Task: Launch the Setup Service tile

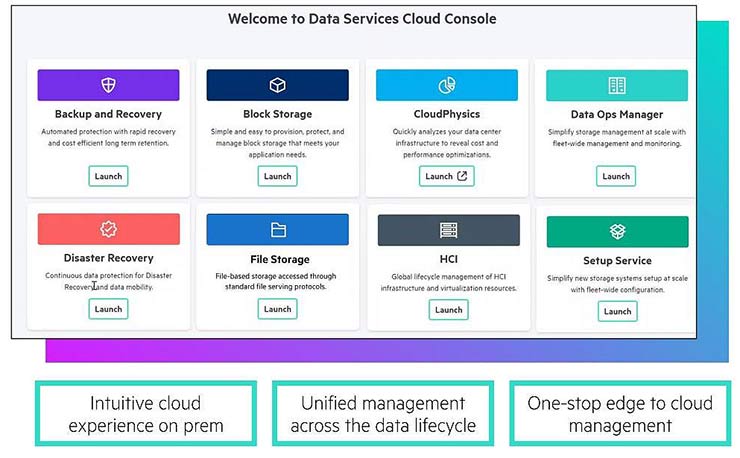Action: pyautogui.click(x=617, y=311)
